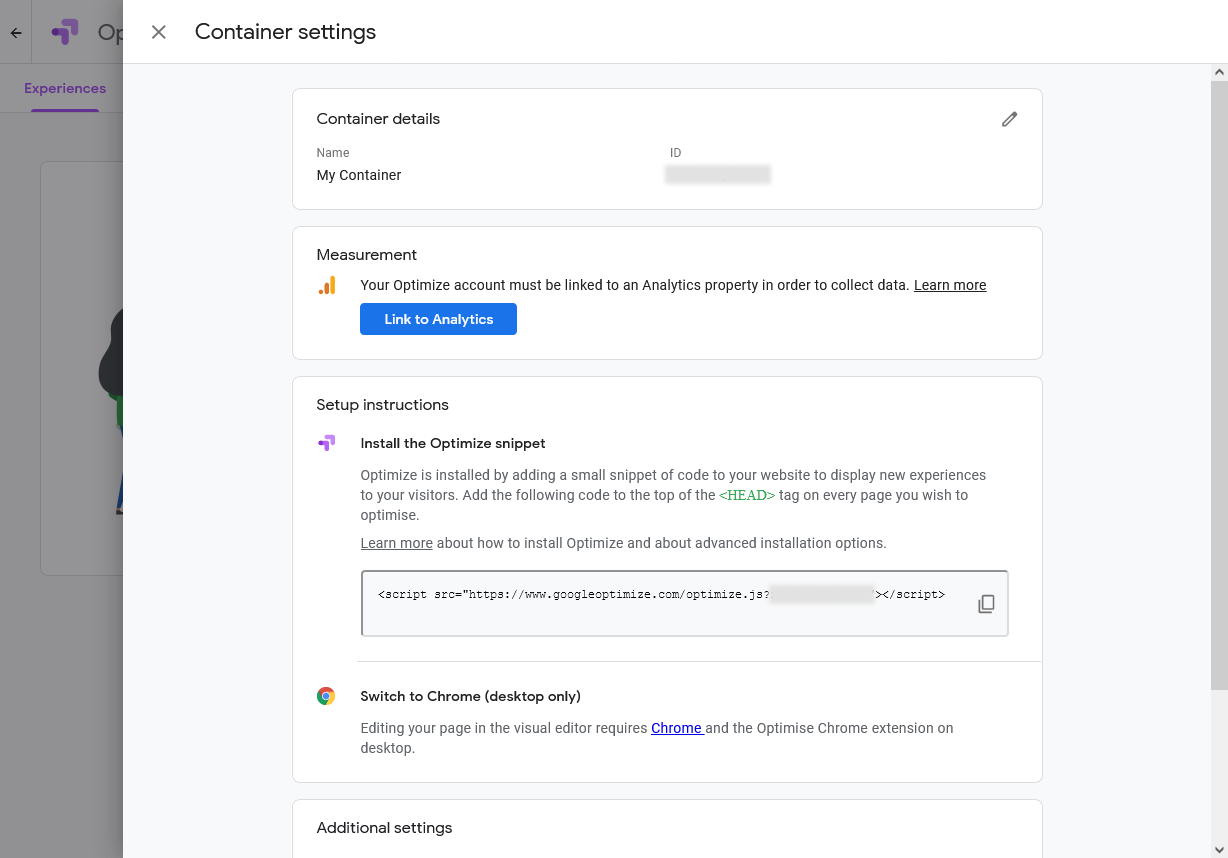The height and width of the screenshot is (858, 1228).
Task: Click the Install the Optimize snippet title
Action: click(453, 443)
